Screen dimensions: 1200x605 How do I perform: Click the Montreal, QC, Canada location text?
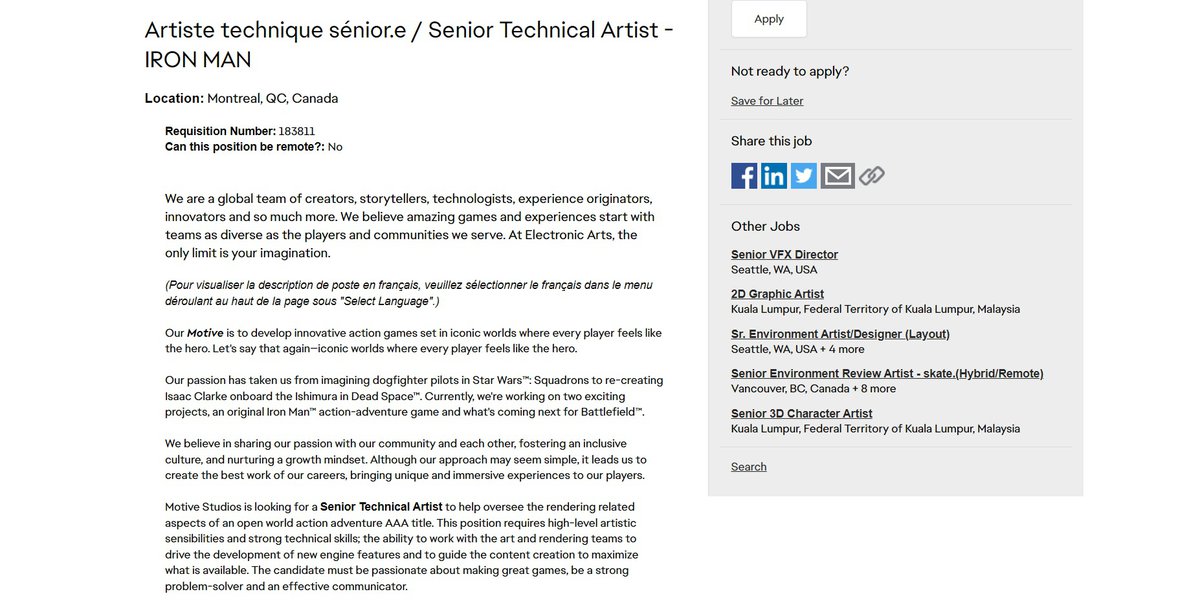(272, 99)
